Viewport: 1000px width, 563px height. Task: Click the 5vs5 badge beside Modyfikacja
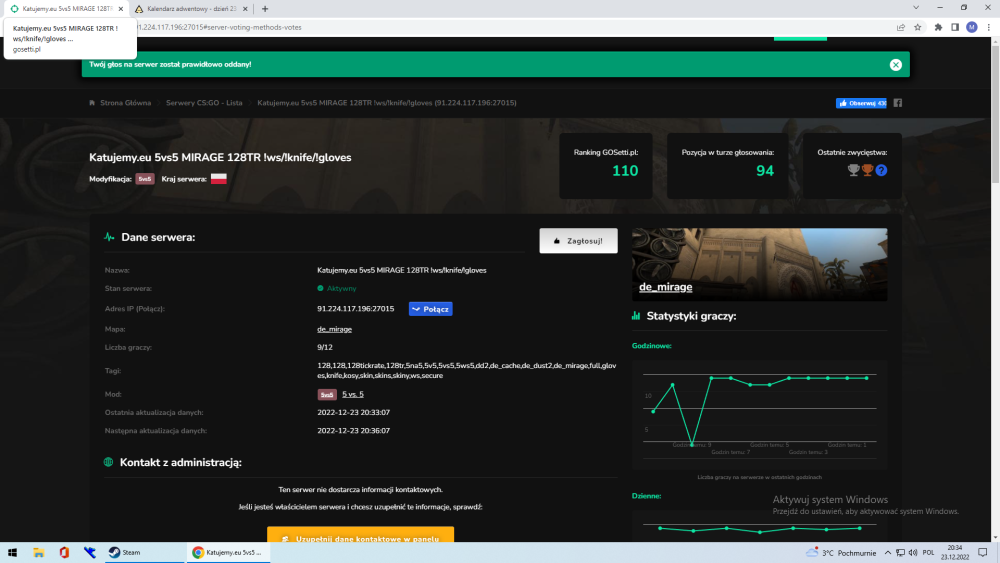coord(145,179)
